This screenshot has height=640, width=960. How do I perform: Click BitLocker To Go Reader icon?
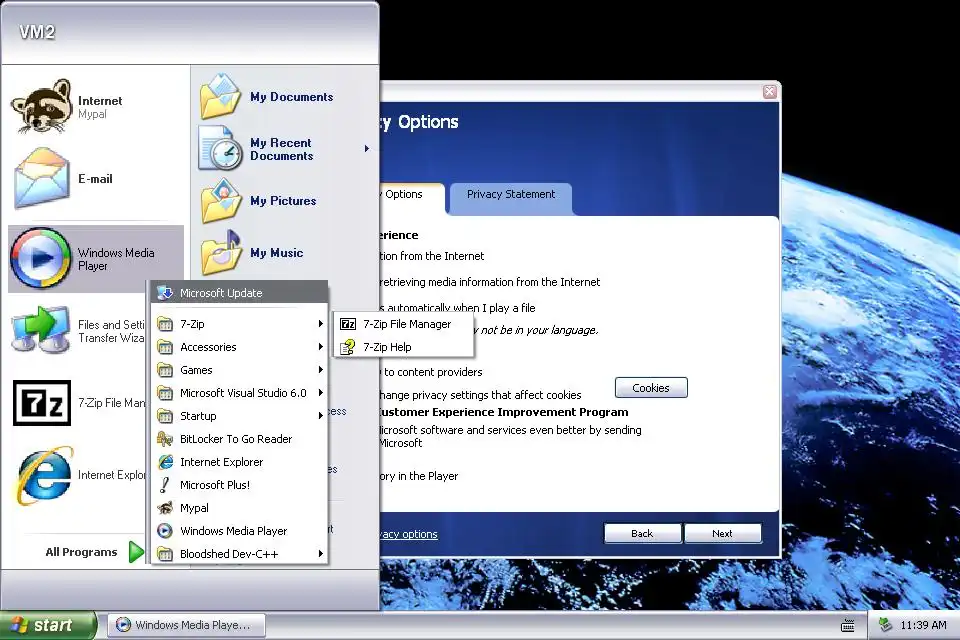(x=165, y=439)
